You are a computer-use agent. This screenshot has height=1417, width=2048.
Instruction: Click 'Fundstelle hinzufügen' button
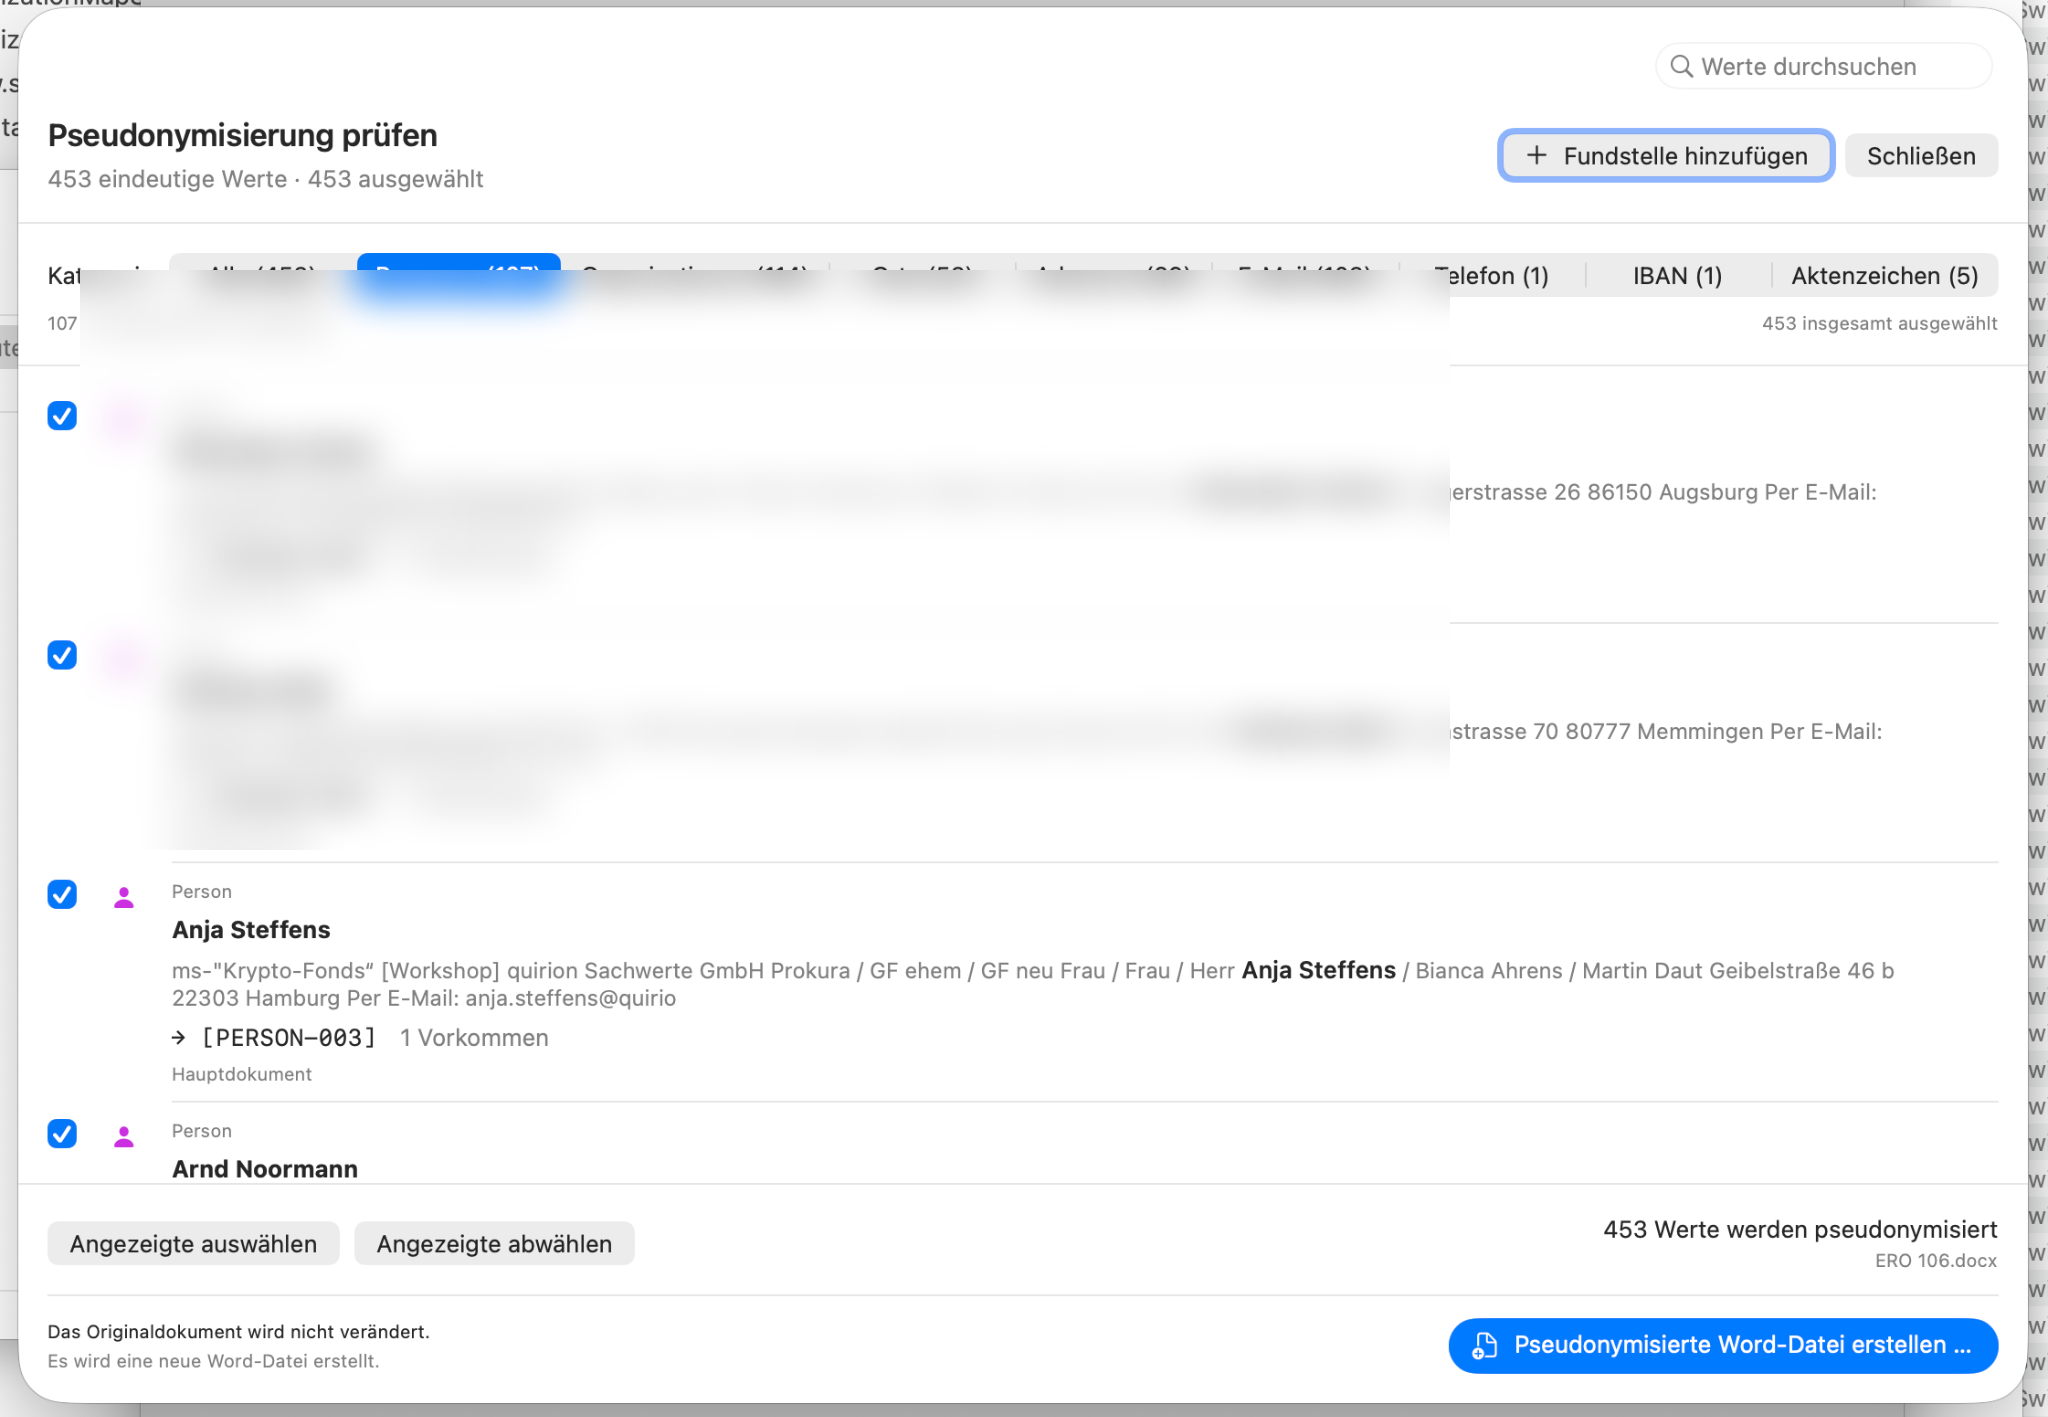[x=1666, y=156]
